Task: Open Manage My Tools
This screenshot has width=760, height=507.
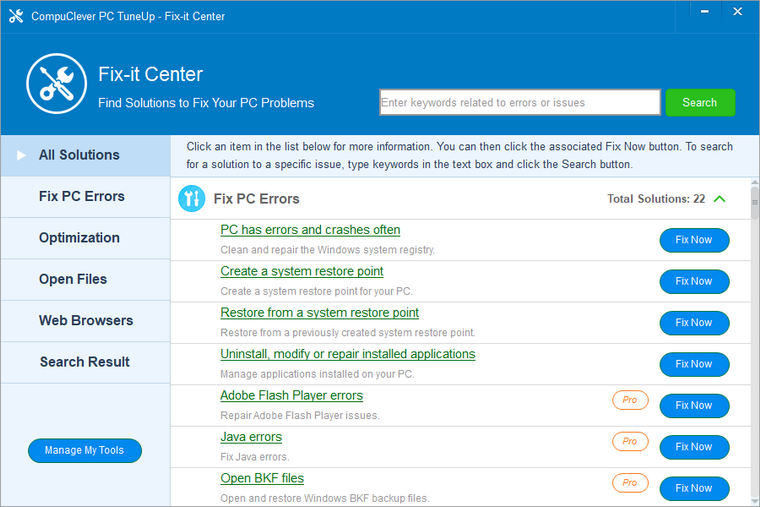Action: tap(85, 450)
